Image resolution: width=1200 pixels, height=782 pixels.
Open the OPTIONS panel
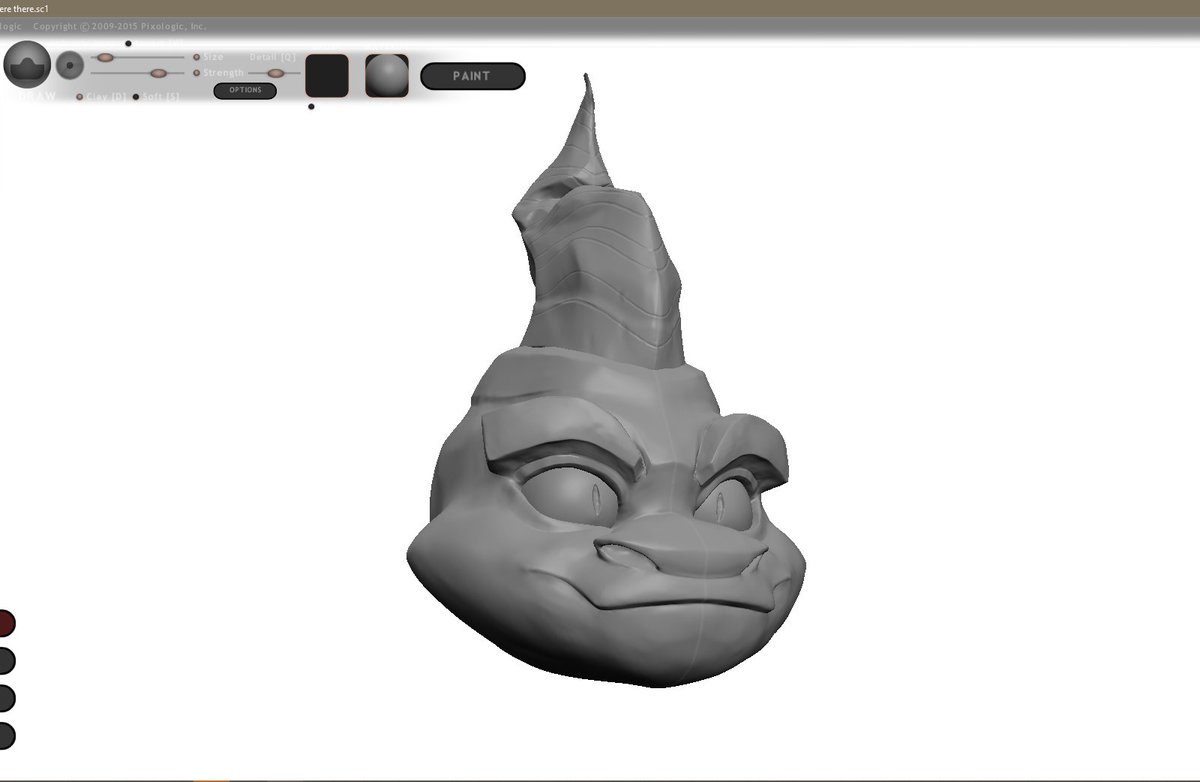tap(244, 90)
